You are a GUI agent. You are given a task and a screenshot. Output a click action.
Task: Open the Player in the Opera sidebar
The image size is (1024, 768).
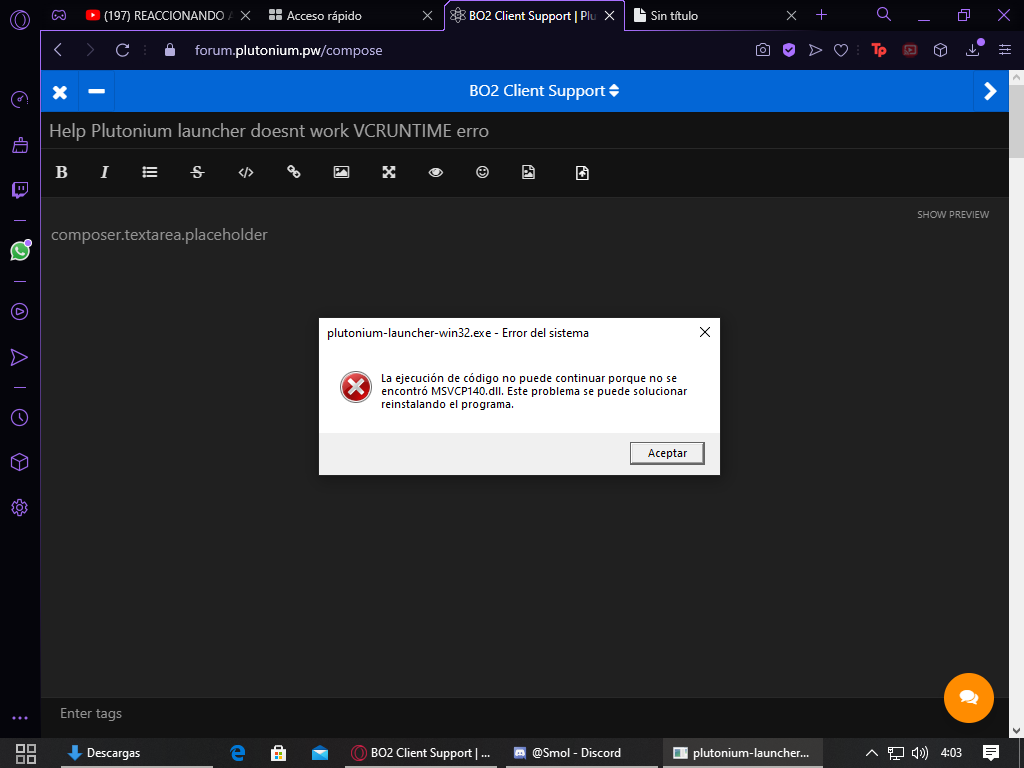pyautogui.click(x=20, y=312)
